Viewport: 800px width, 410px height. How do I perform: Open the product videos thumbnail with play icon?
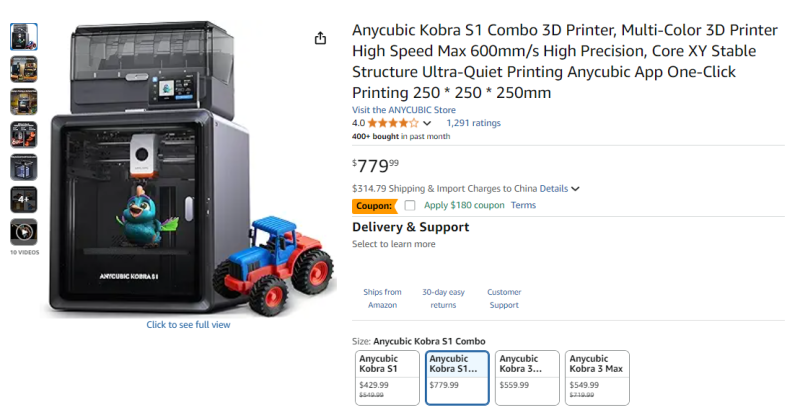point(24,232)
